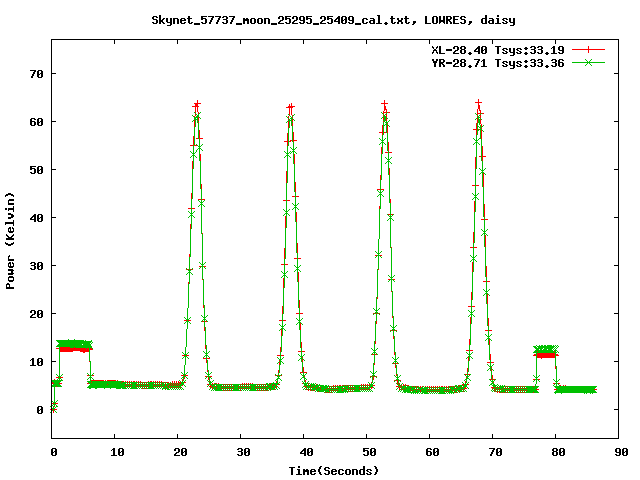Click the y-axis tick label 20
Viewport: 640px width, 480px height.
pyautogui.click(x=36, y=314)
